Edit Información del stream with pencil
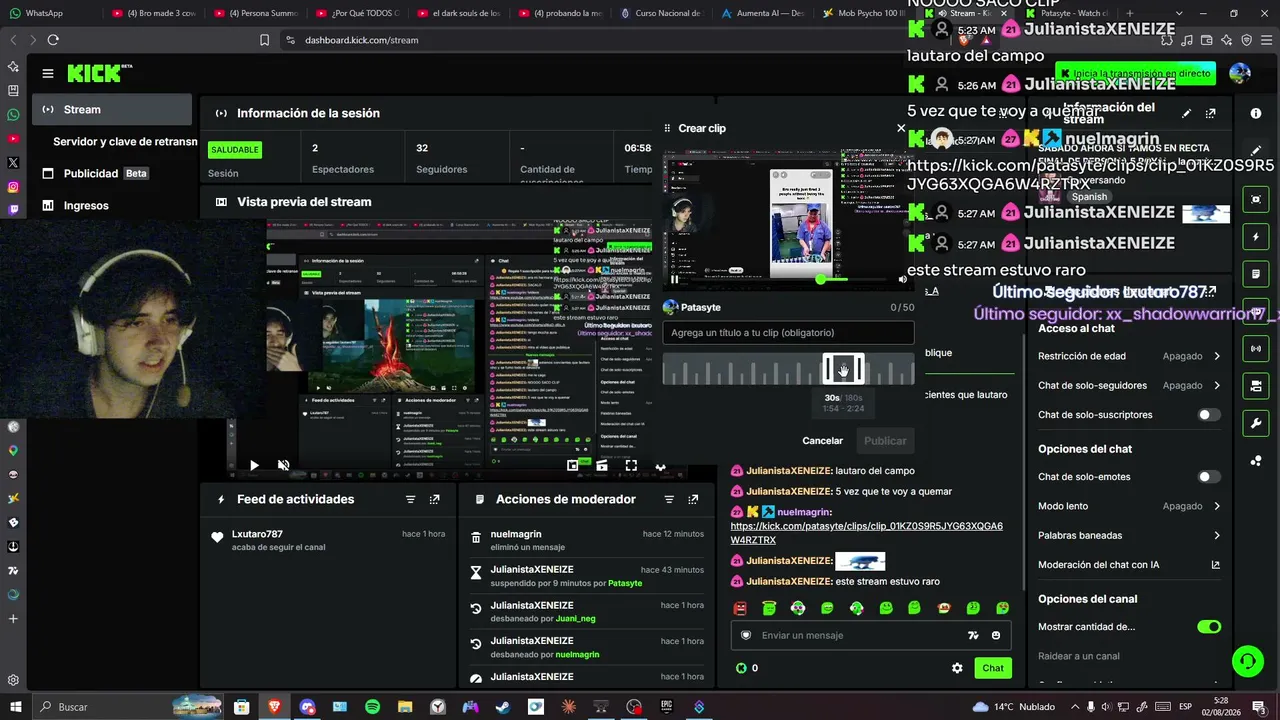Viewport: 1280px width, 720px height. tap(1186, 114)
